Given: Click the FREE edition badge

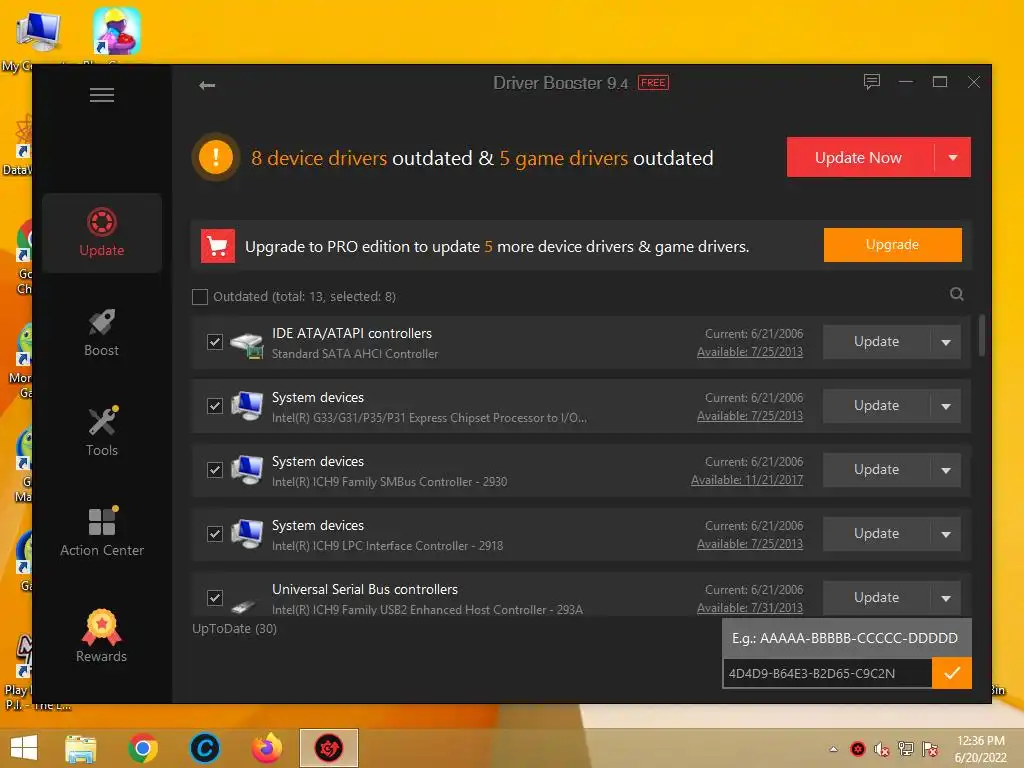Looking at the screenshot, I should tap(653, 83).
